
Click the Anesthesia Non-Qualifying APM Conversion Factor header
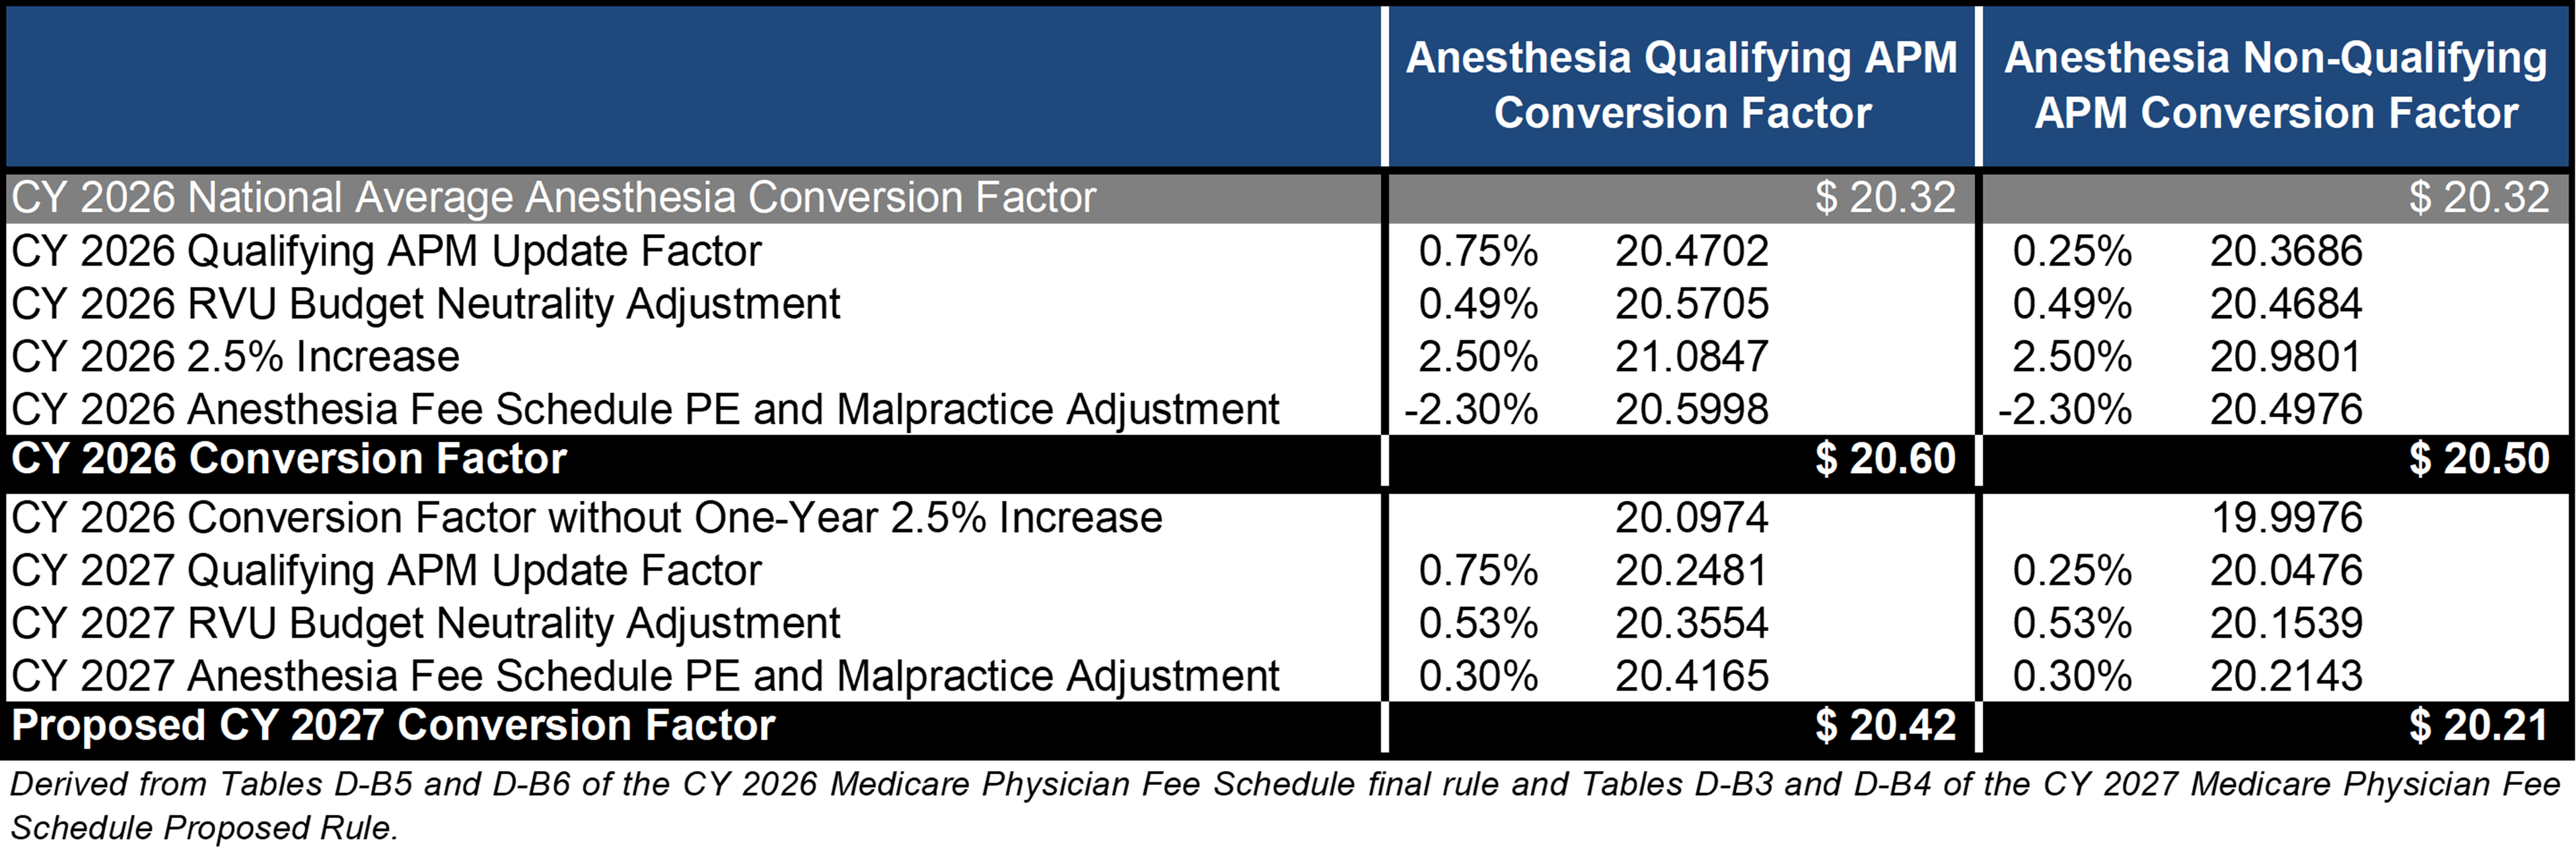pyautogui.click(x=2276, y=85)
